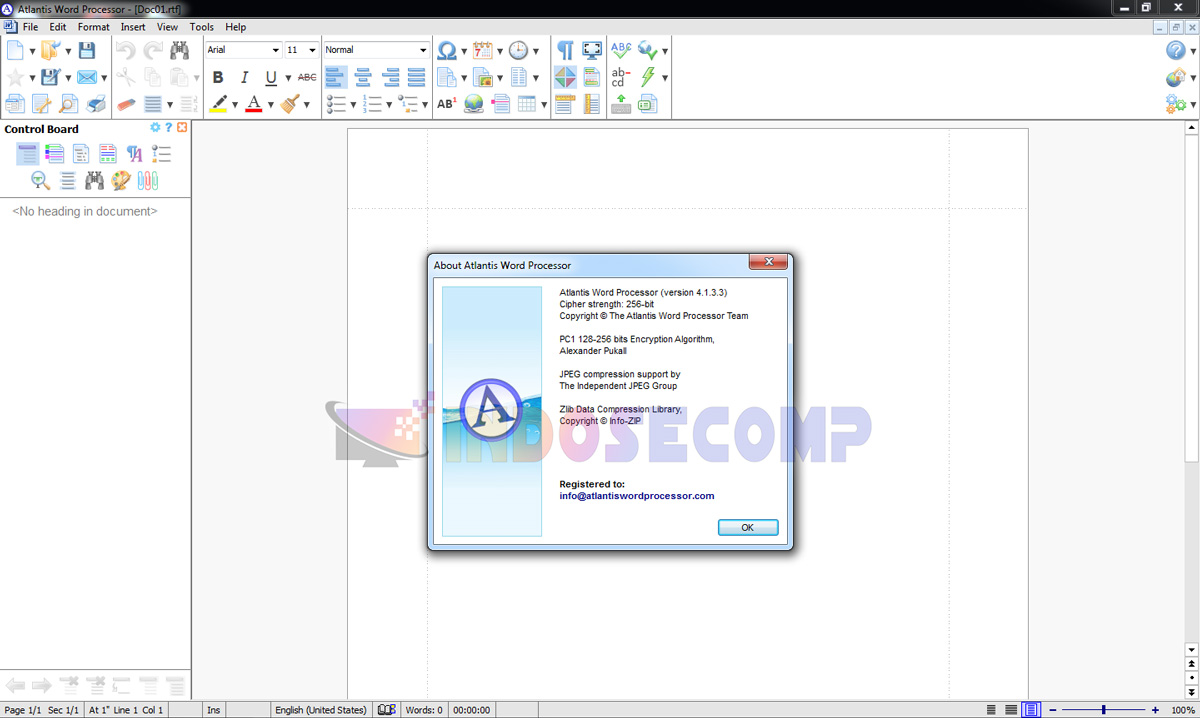Open the Control Board color palette tool
1200x718 pixels.
122,180
